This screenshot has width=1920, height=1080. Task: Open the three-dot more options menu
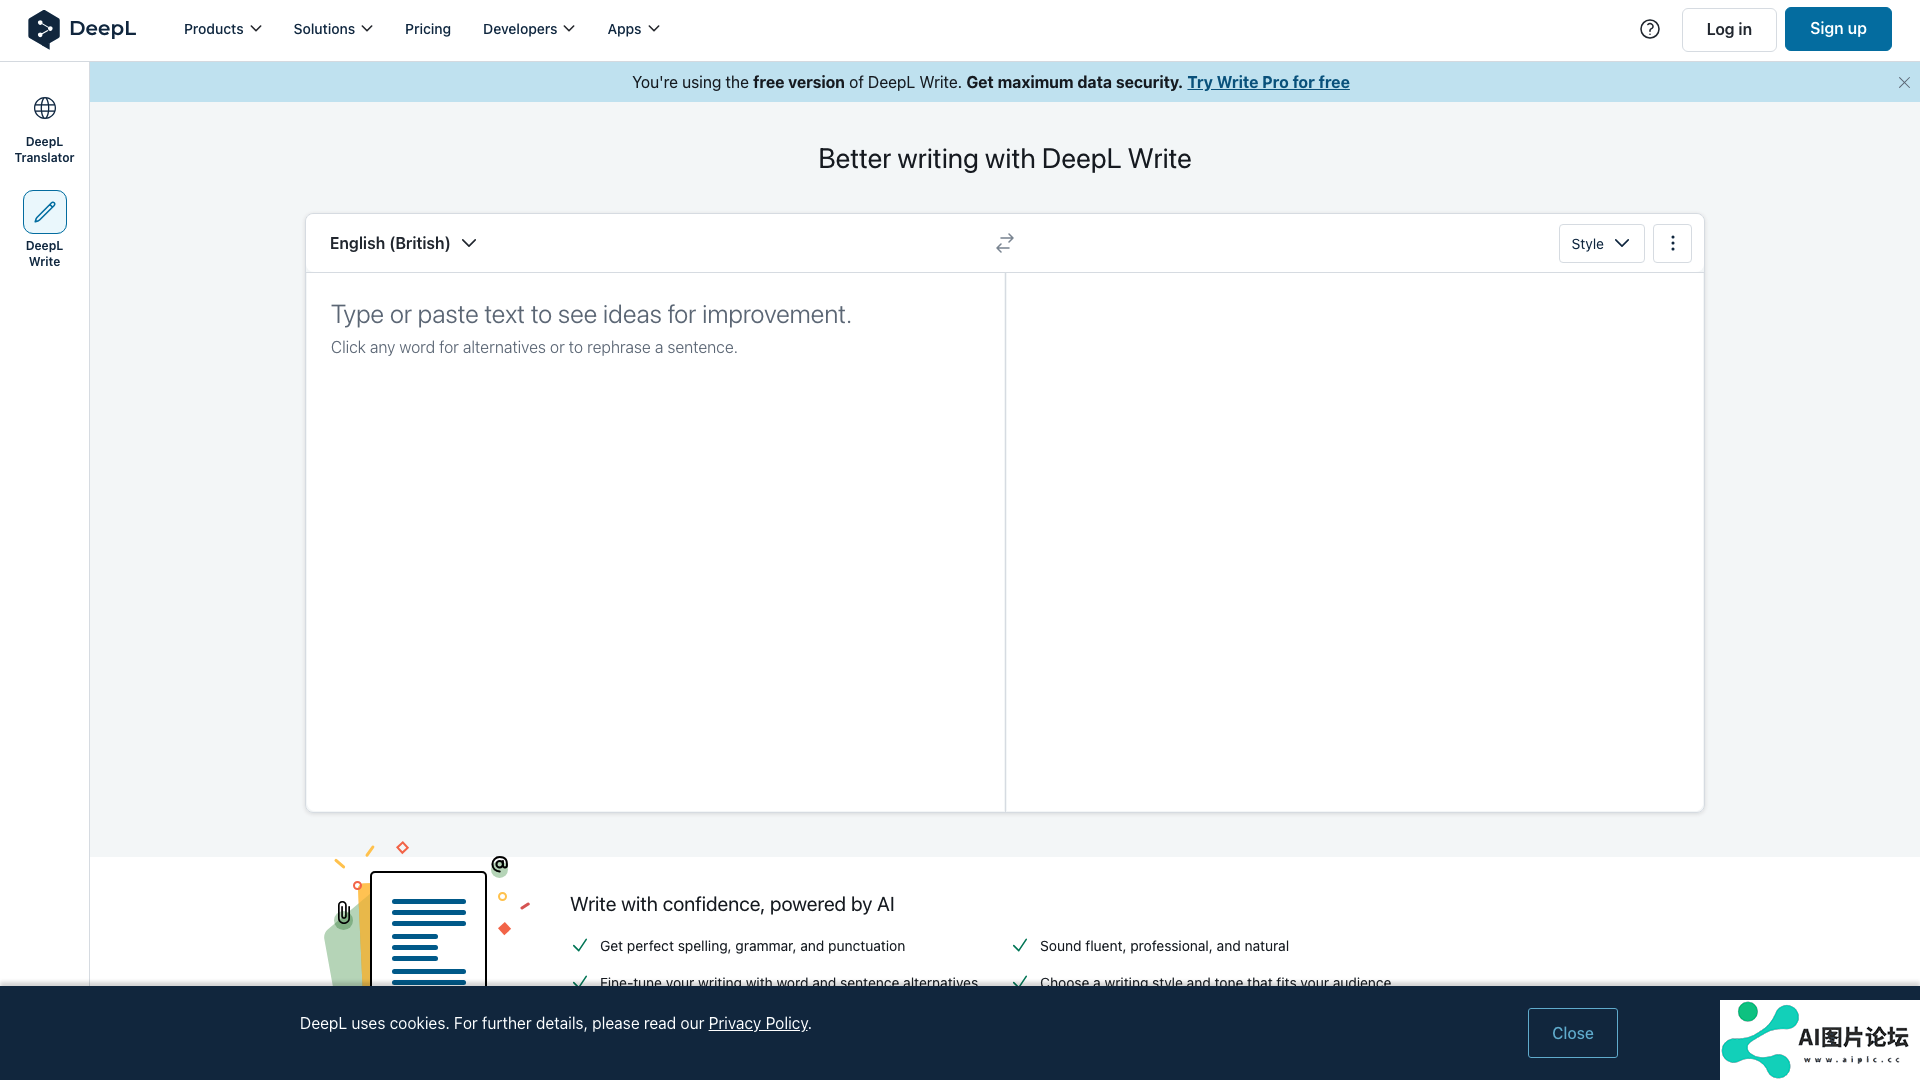click(x=1672, y=243)
